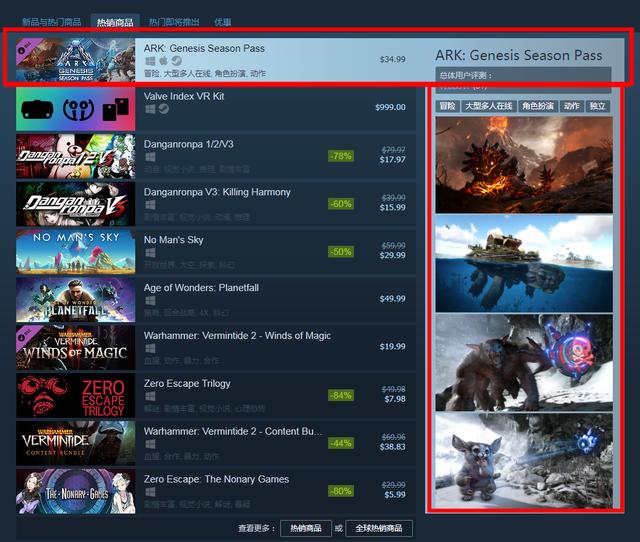640x542 pixels.
Task: Open Age of Wonders Planetfall capsule image
Action: coord(76,300)
